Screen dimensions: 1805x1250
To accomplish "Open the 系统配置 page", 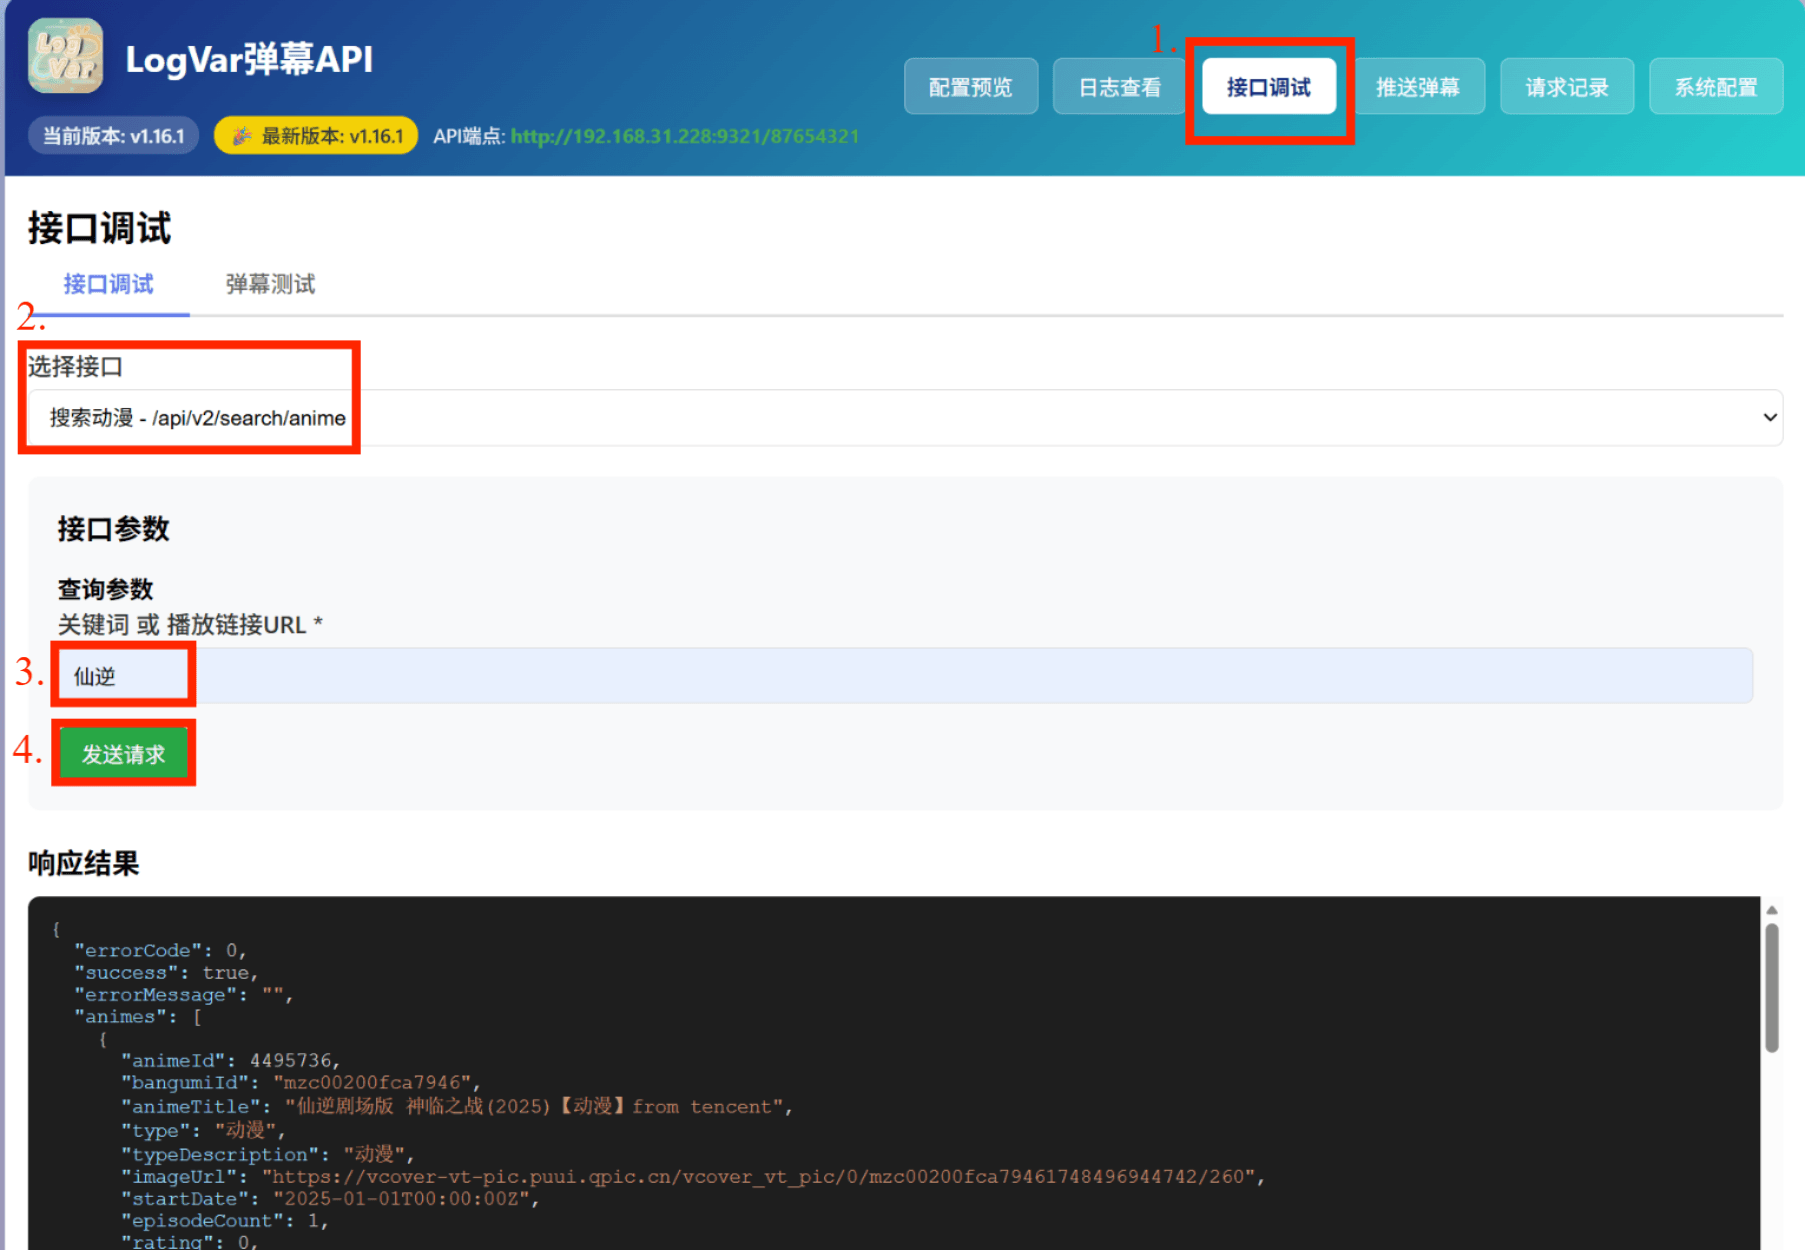I will click(1715, 86).
